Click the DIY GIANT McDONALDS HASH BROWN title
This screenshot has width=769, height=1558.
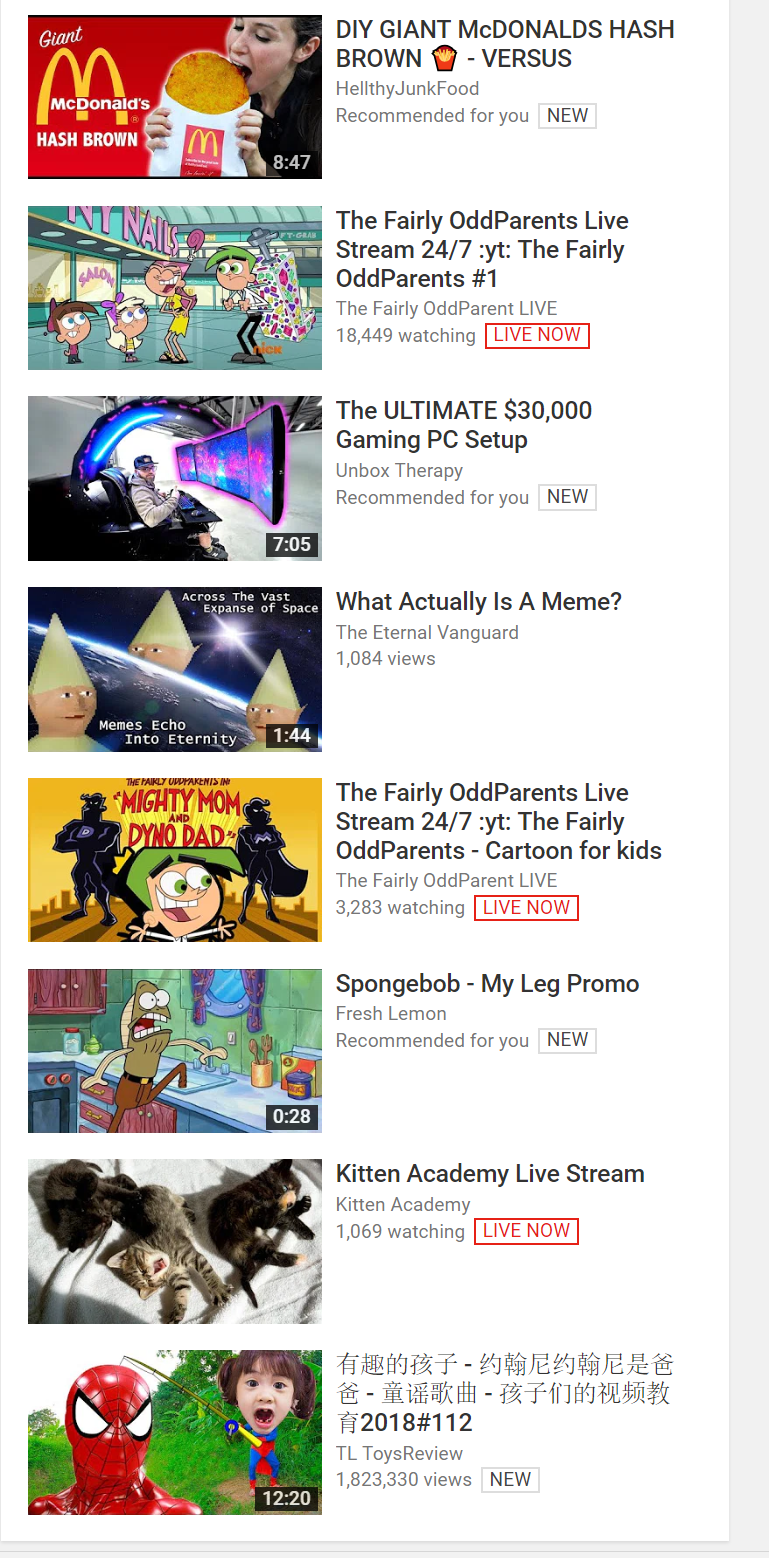505,44
